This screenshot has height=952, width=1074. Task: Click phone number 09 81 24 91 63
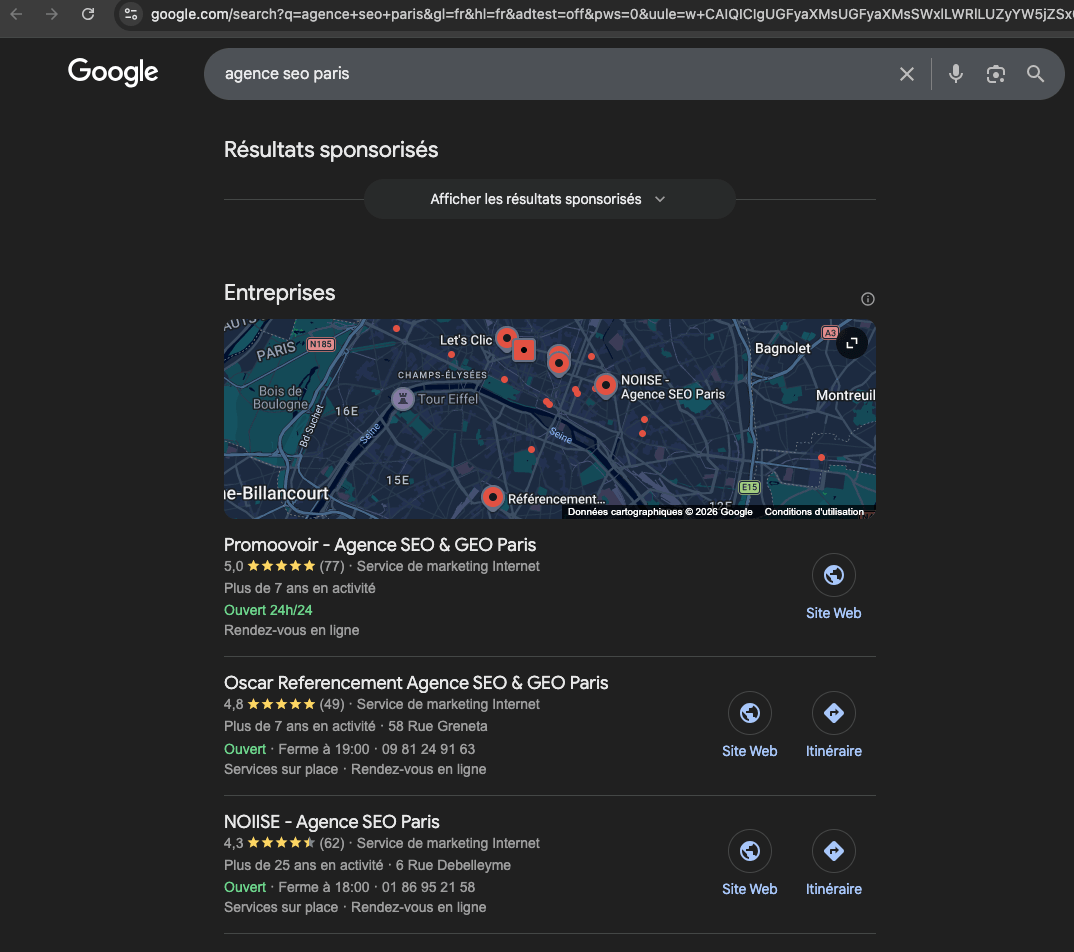tap(428, 749)
